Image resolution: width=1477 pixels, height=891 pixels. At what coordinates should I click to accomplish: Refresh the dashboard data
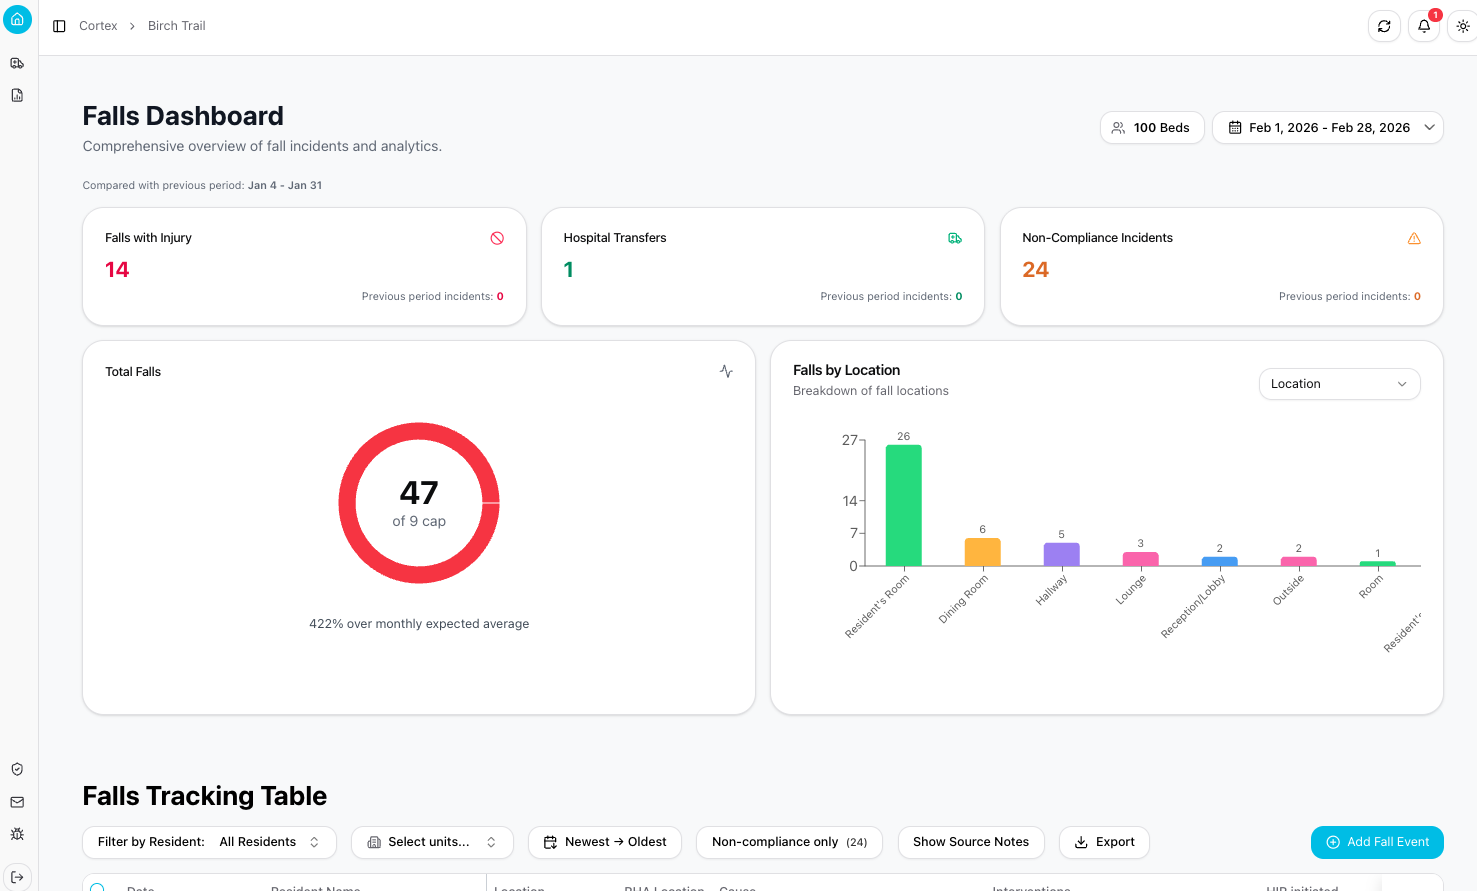tap(1384, 26)
